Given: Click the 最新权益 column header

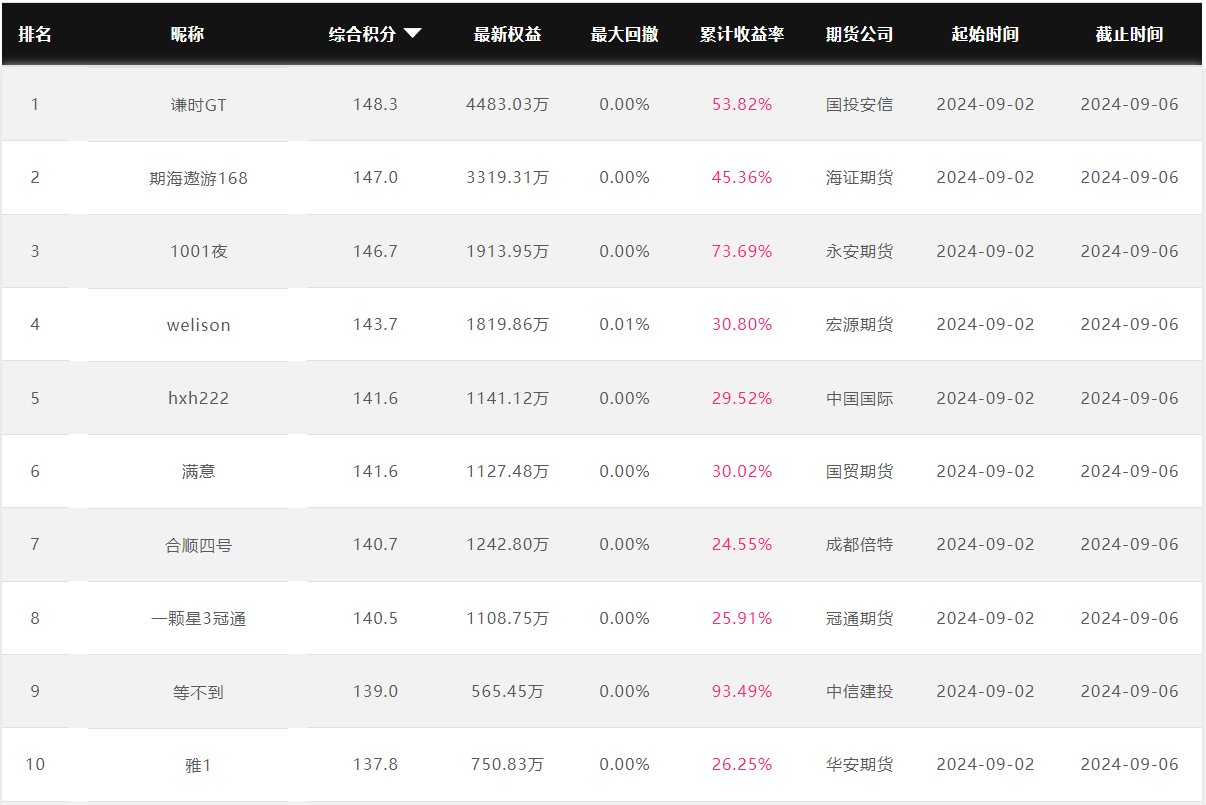Looking at the screenshot, I should click(508, 34).
